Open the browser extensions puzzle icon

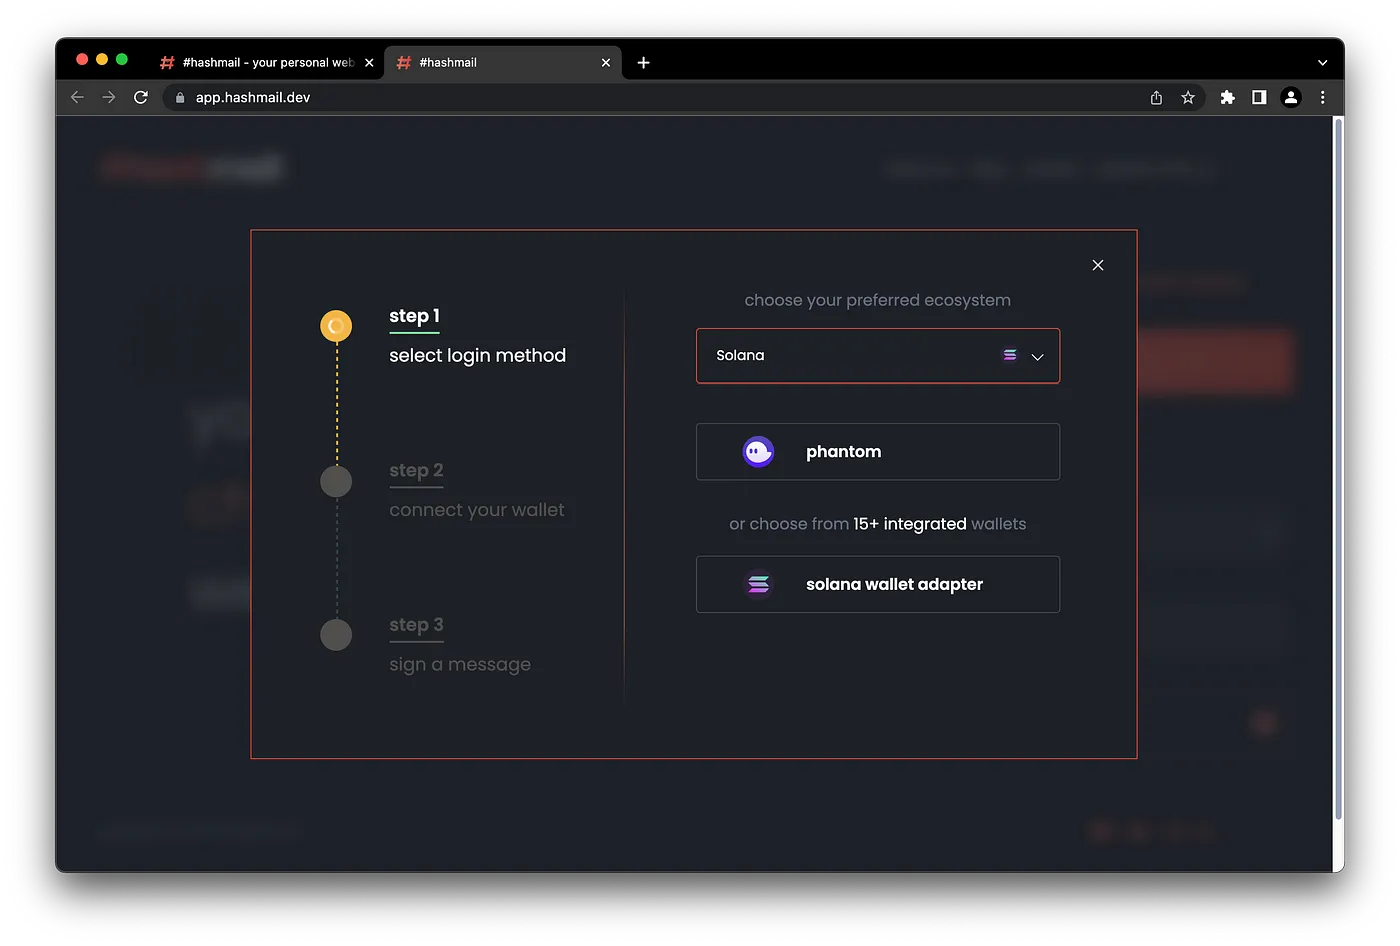[1227, 97]
